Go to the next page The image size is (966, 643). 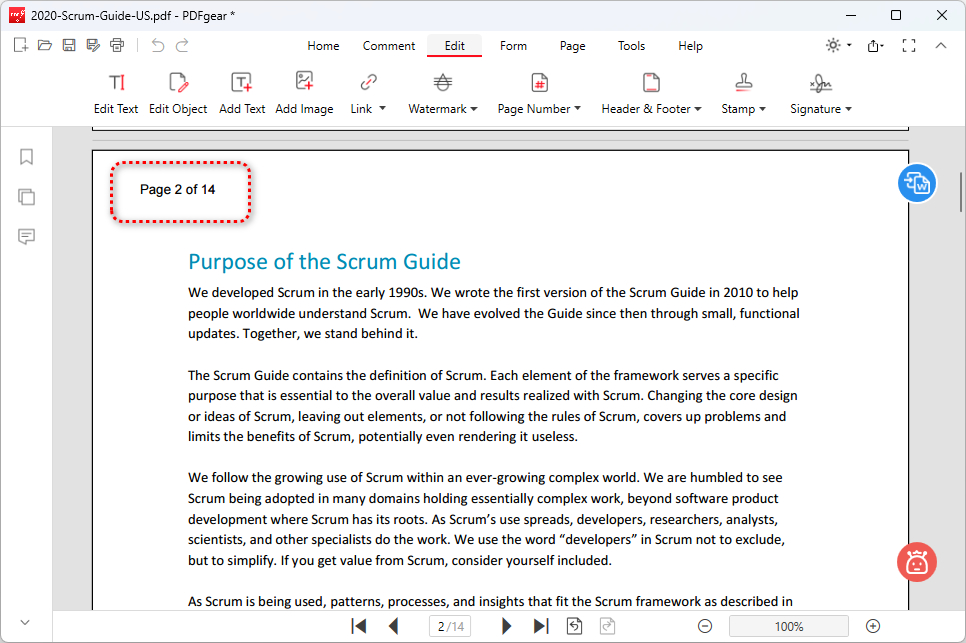click(506, 626)
